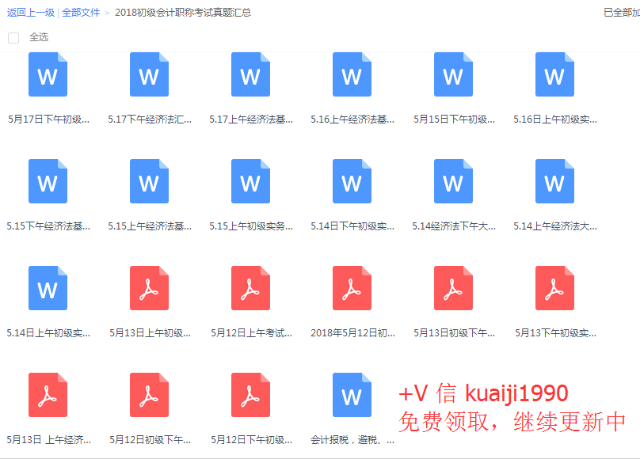The image size is (640, 459).
Task: Click file name 5.16上午经济法基...
Action: coord(353,120)
